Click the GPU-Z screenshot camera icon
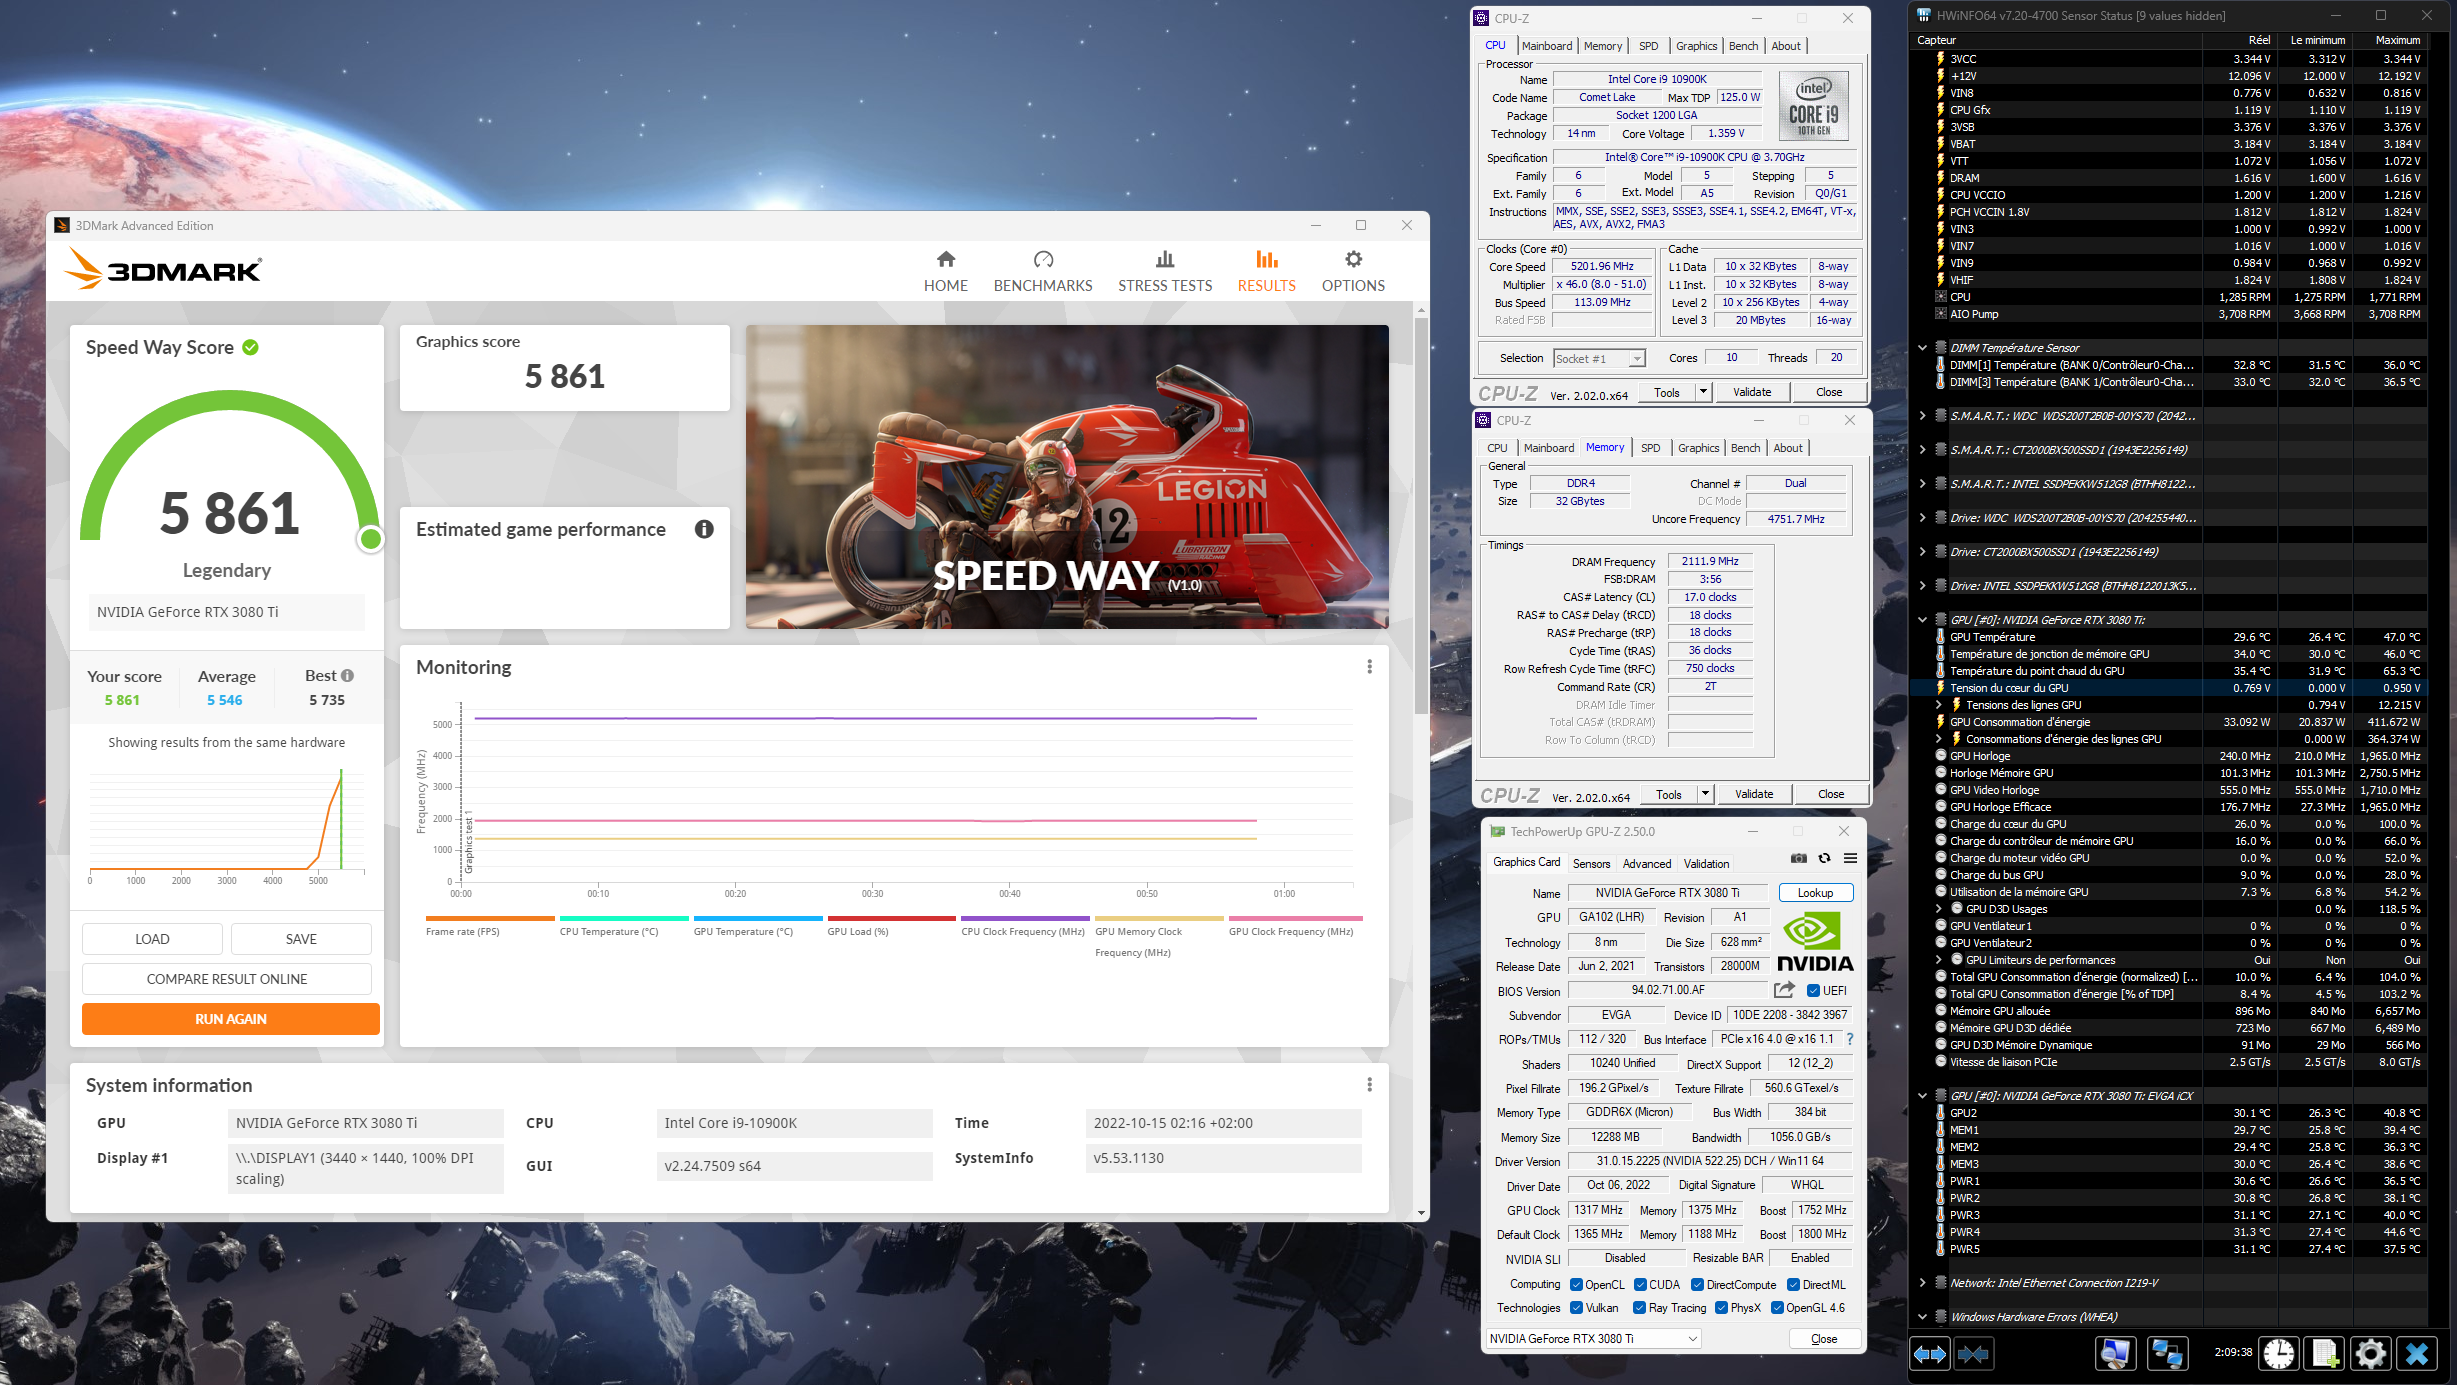The image size is (2457, 1385). coord(1798,859)
